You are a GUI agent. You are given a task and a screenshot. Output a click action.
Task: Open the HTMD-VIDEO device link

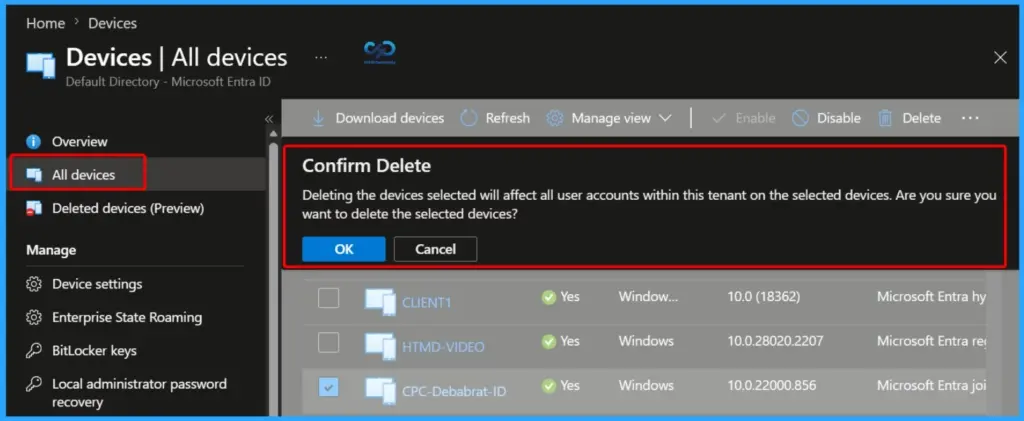[x=443, y=347]
